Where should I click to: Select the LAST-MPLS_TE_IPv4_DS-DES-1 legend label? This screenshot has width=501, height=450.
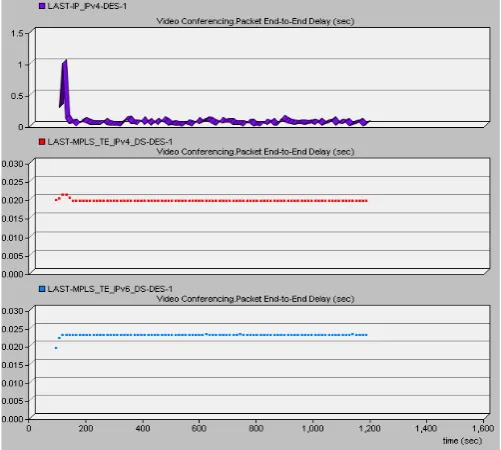pos(110,142)
